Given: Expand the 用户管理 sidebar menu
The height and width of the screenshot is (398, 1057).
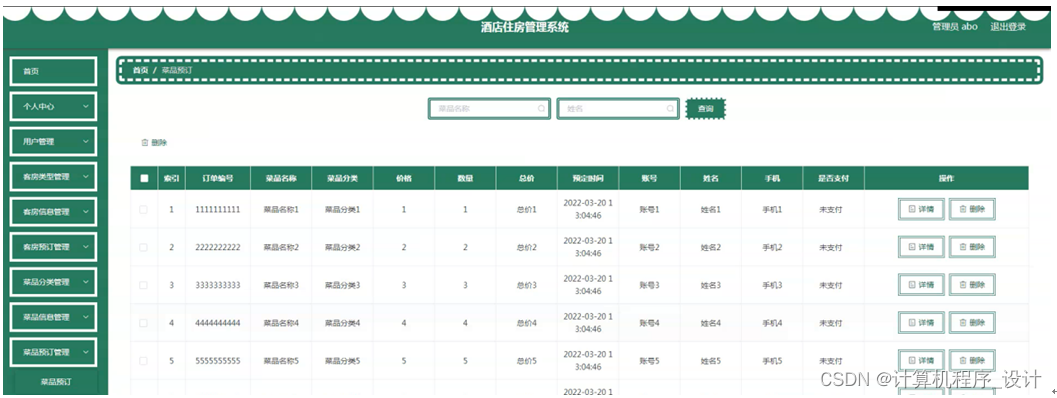Looking at the screenshot, I should point(53,142).
